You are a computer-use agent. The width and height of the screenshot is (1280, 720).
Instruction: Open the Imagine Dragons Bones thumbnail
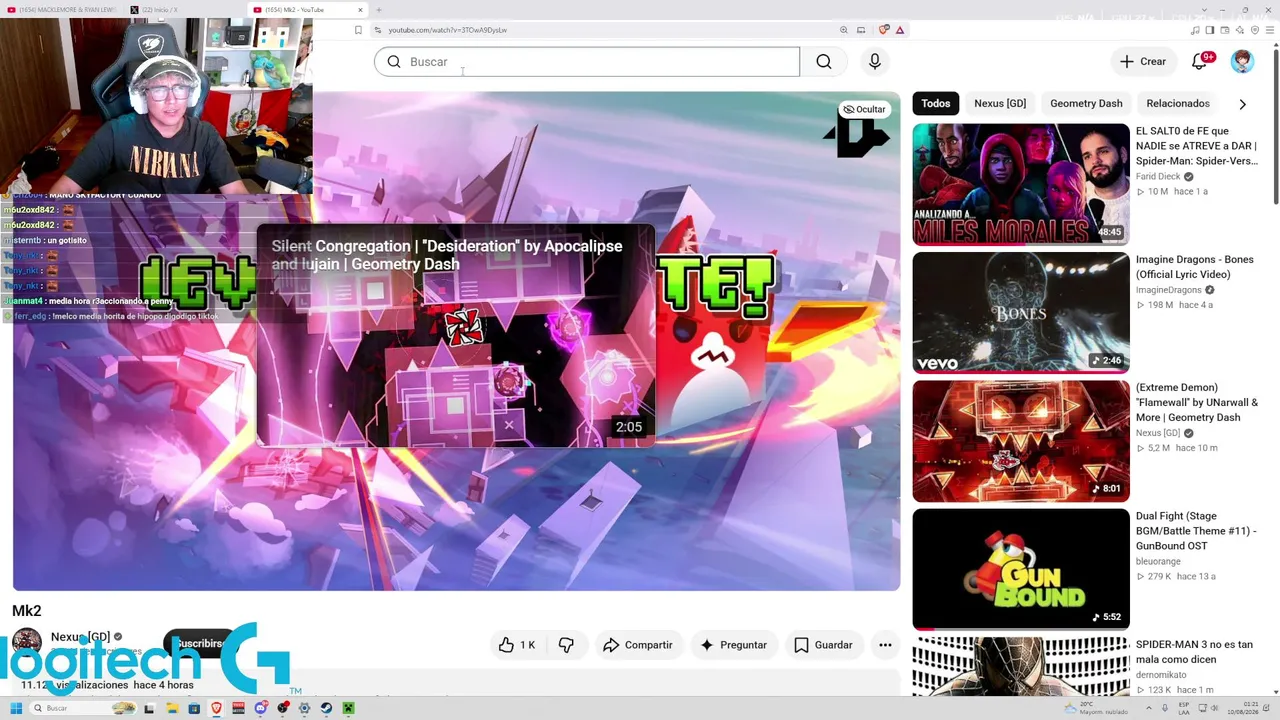pyautogui.click(x=1021, y=313)
